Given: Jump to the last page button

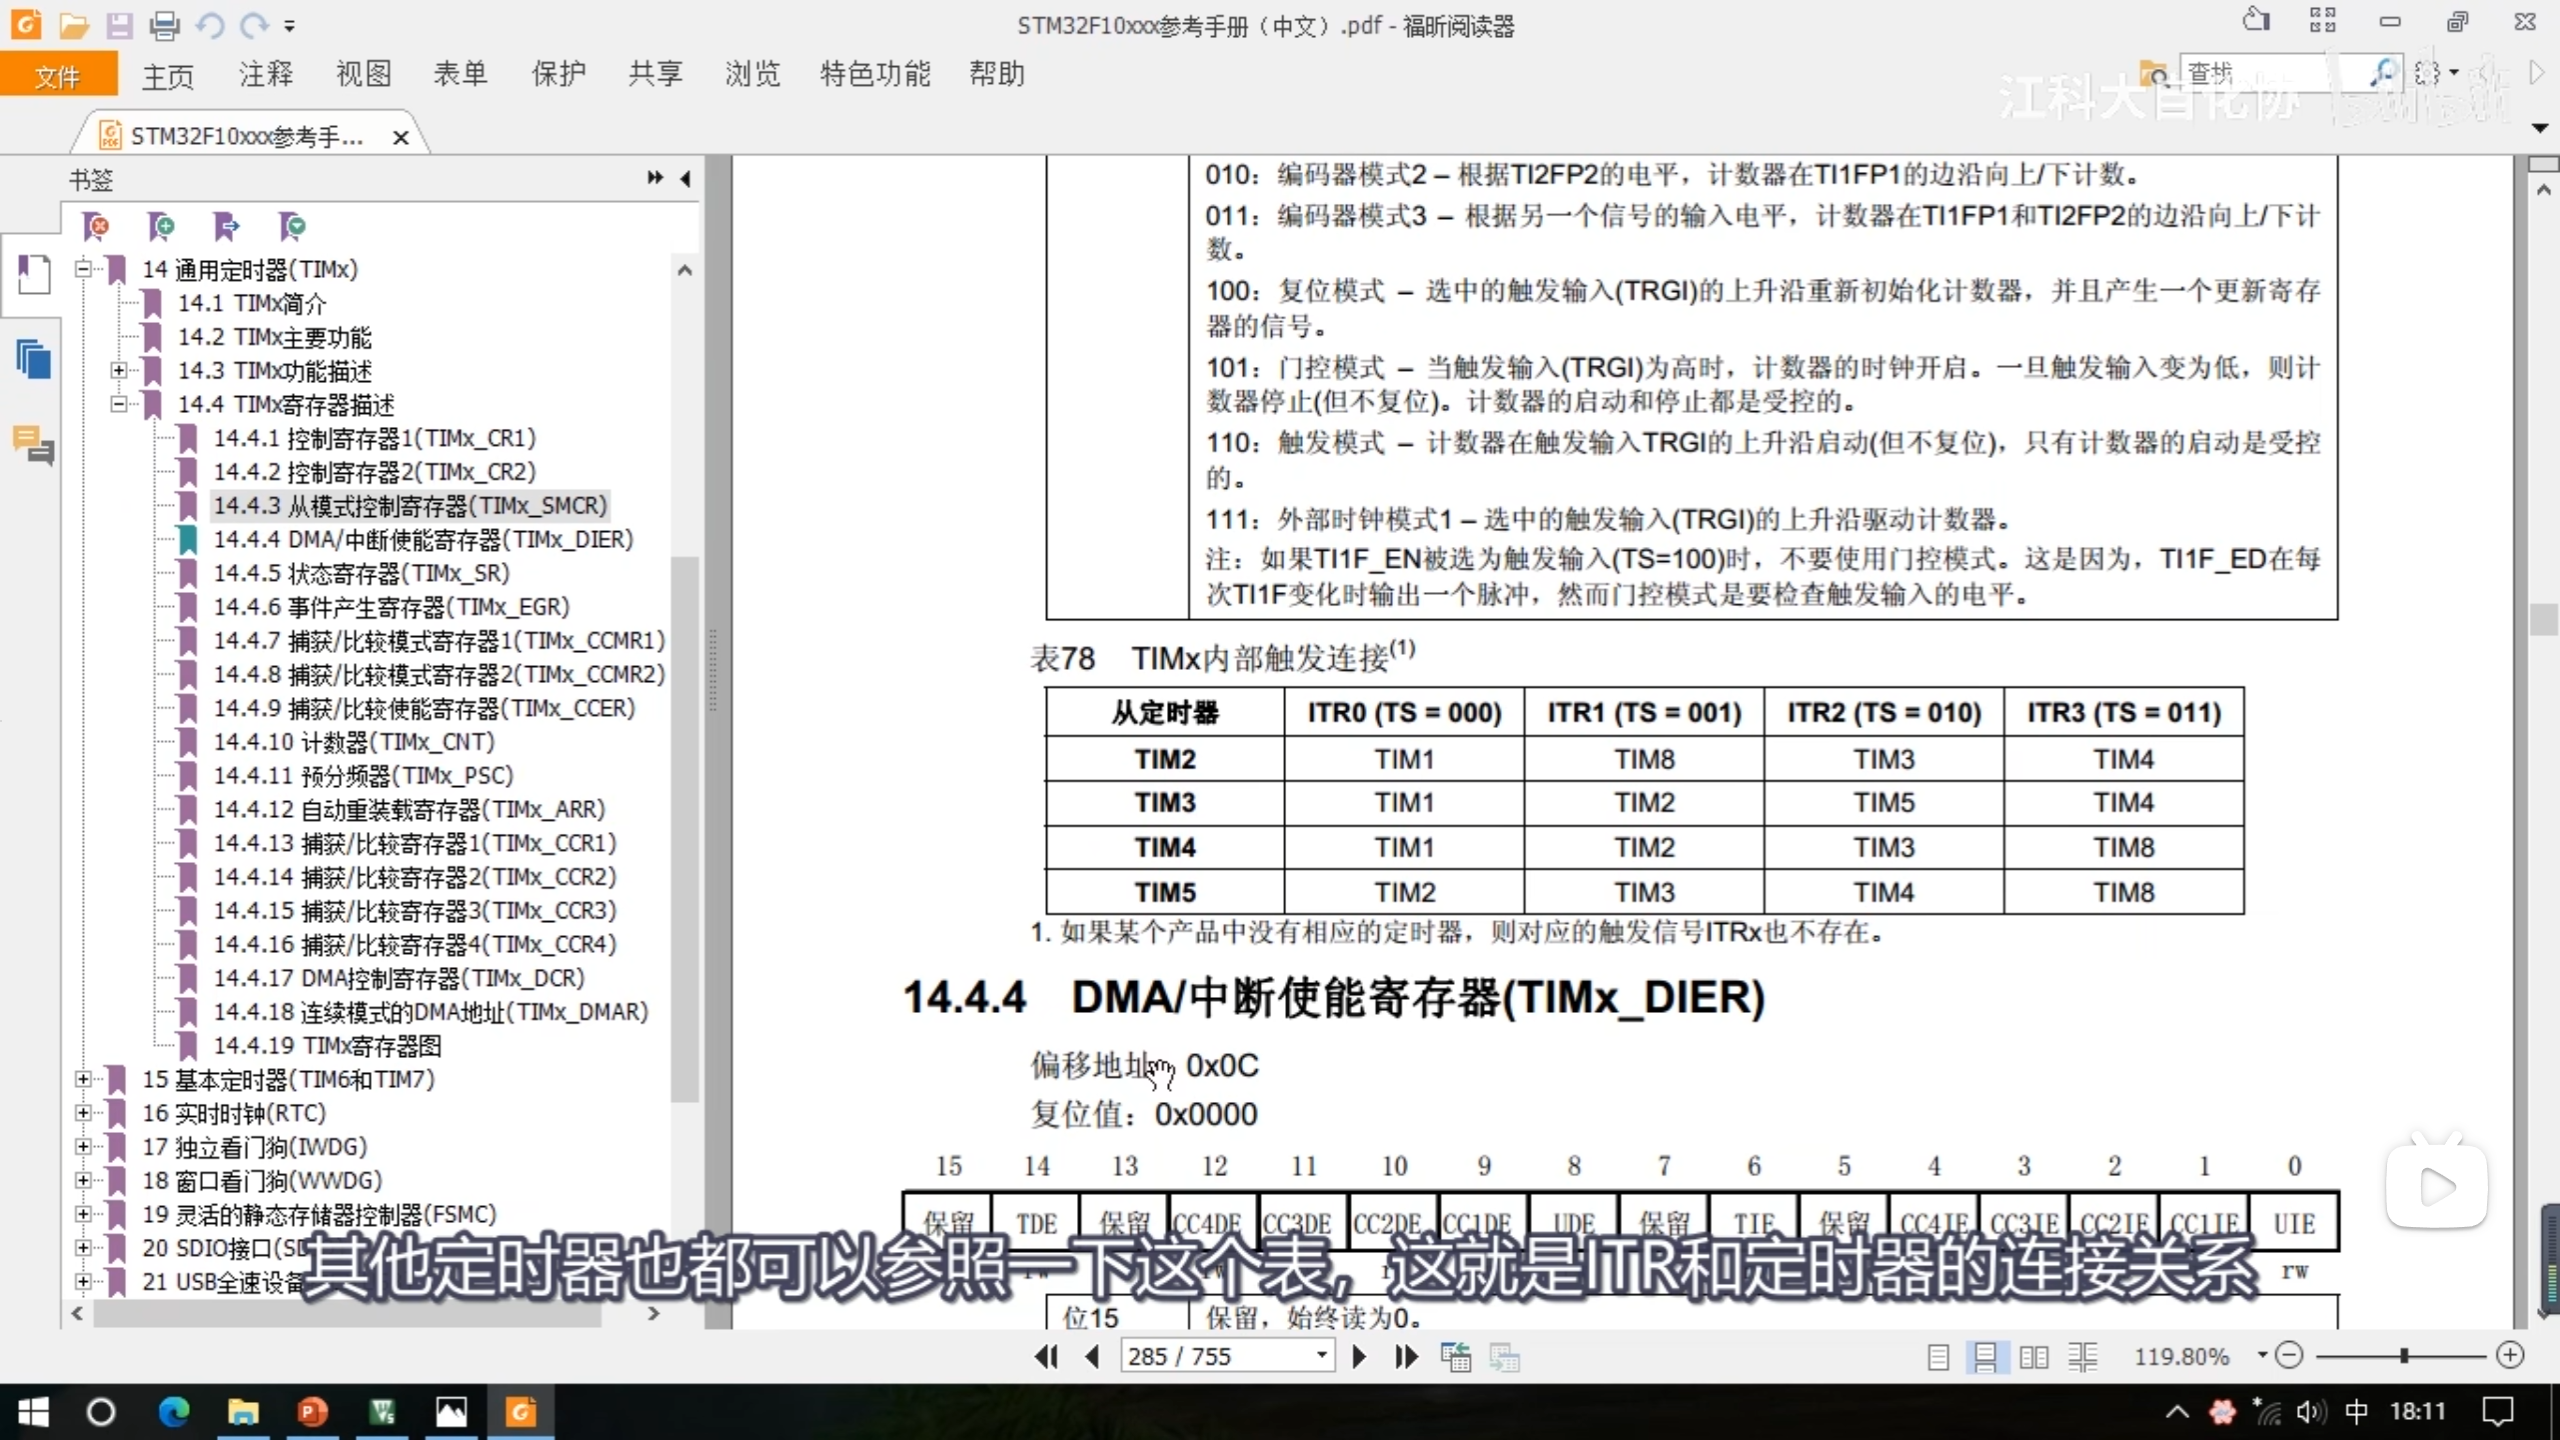Looking at the screenshot, I should click(1406, 1357).
